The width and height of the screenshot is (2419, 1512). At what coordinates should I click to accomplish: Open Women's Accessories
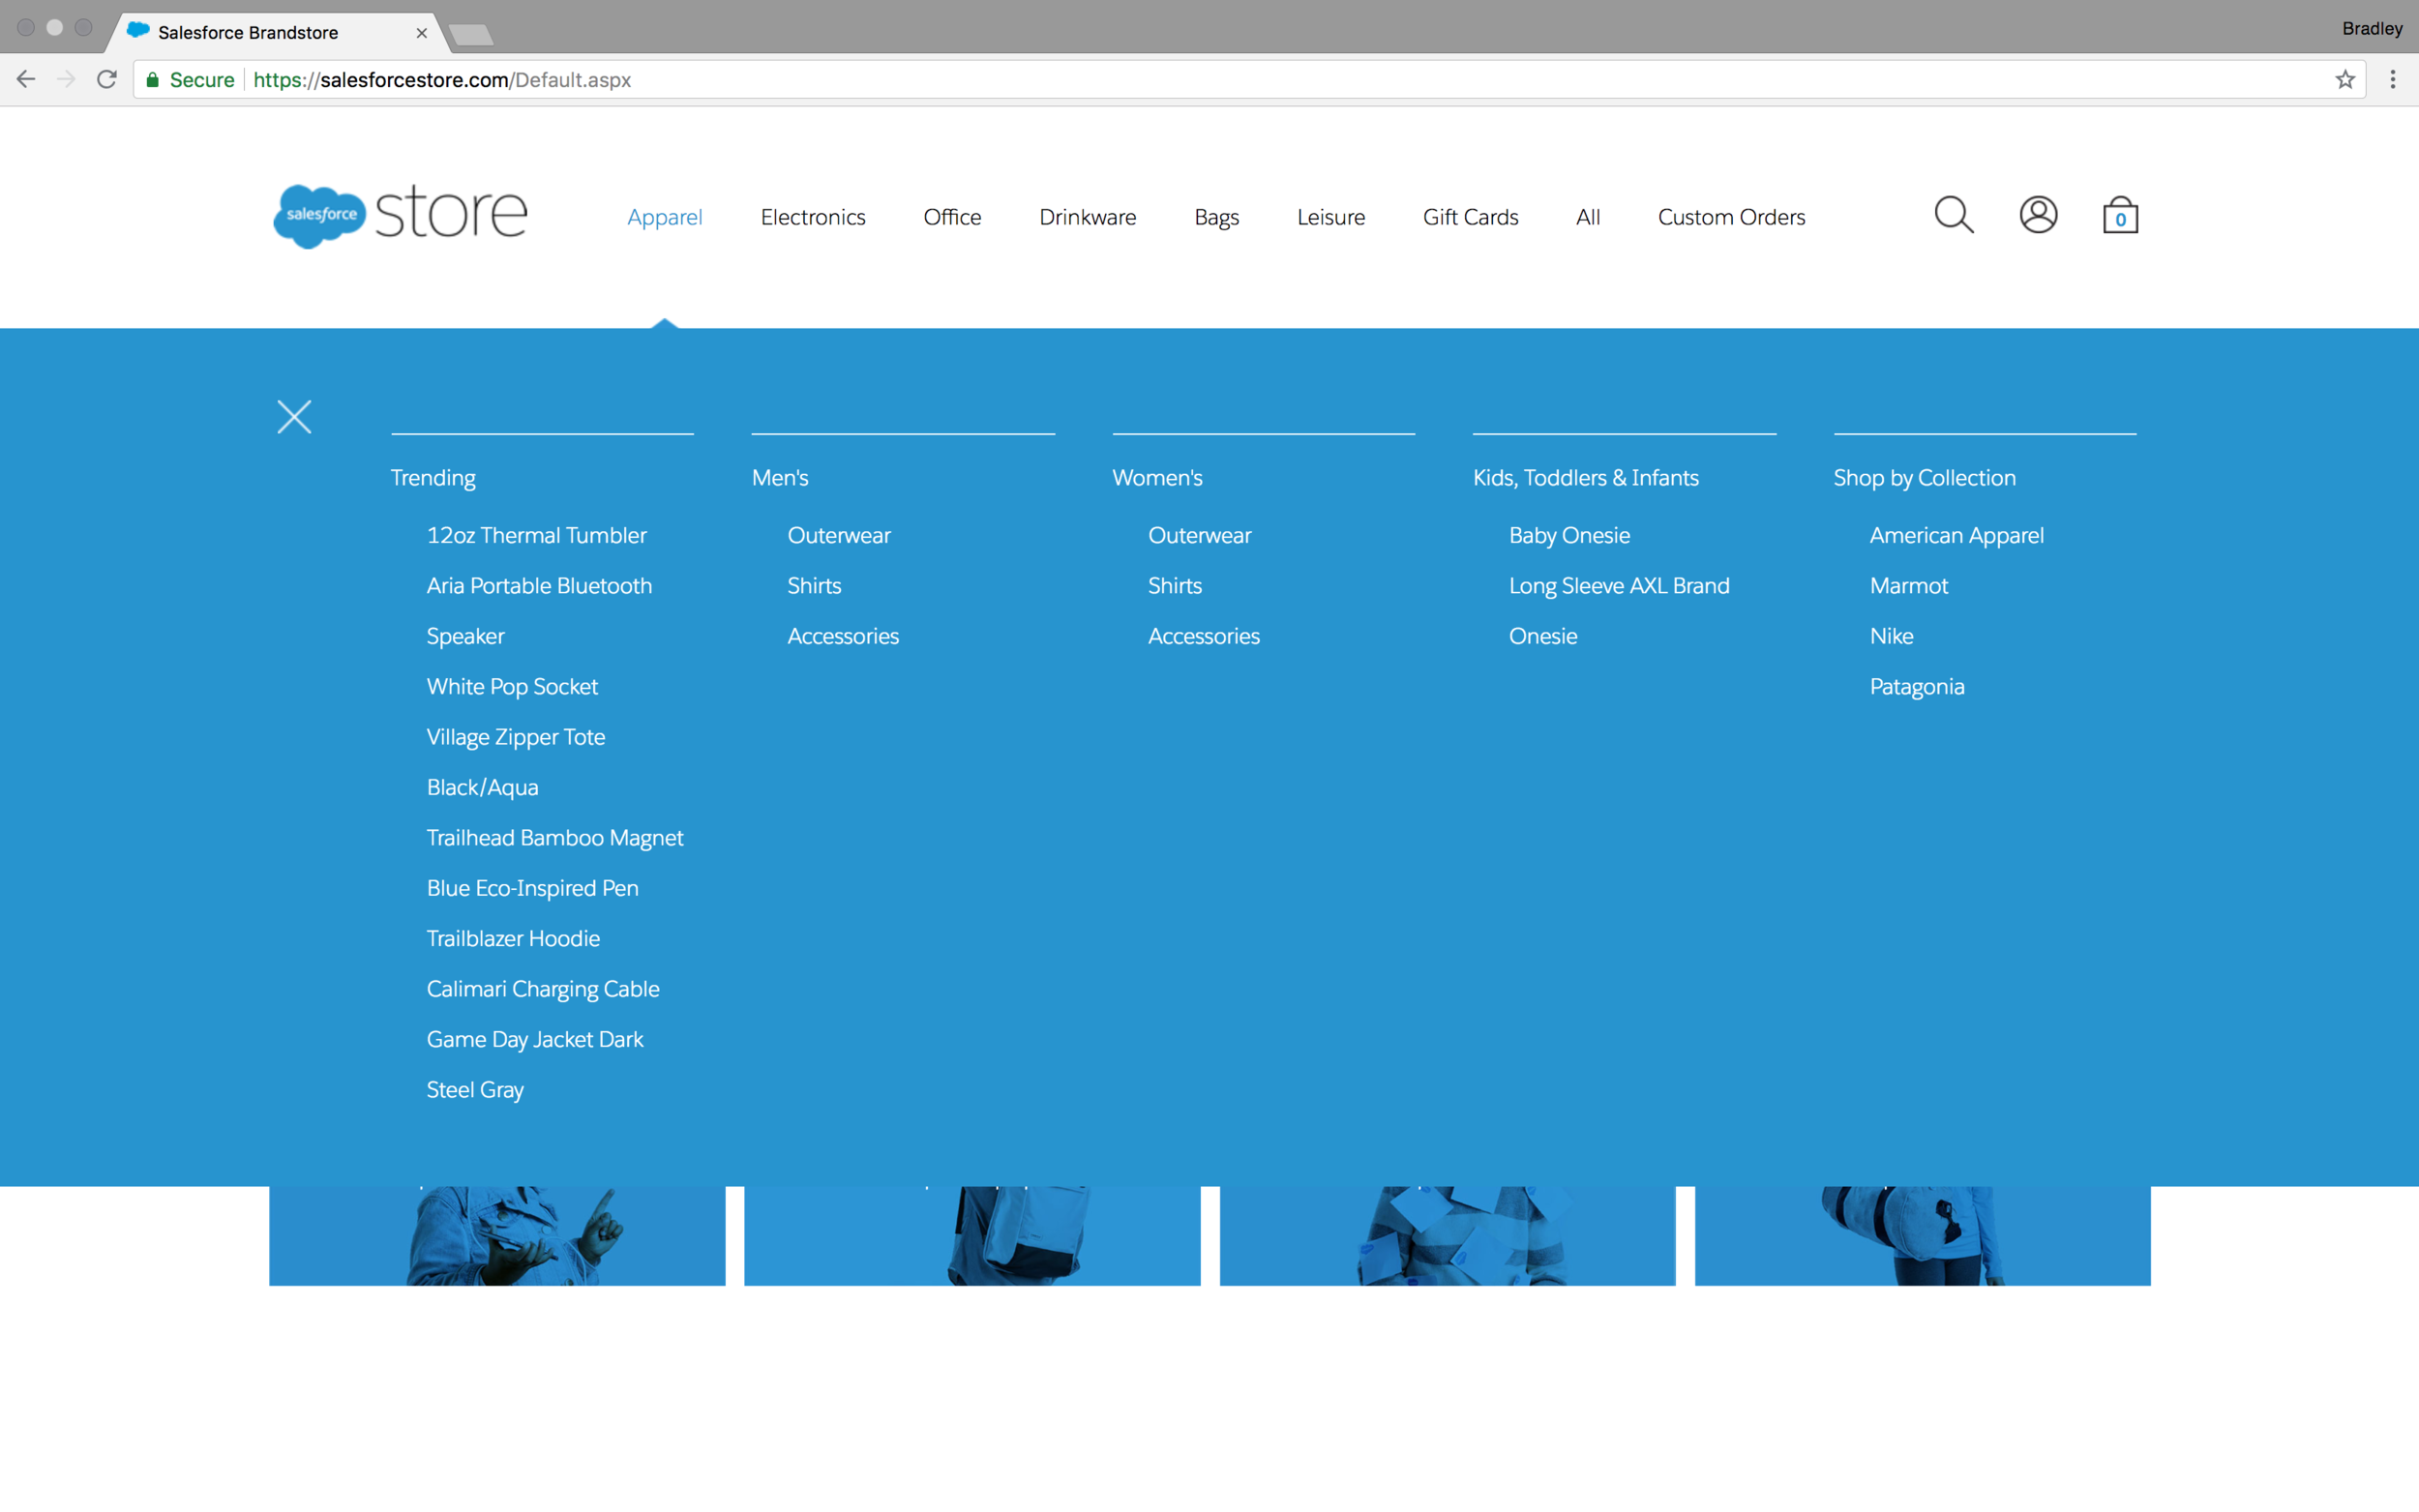tap(1204, 636)
